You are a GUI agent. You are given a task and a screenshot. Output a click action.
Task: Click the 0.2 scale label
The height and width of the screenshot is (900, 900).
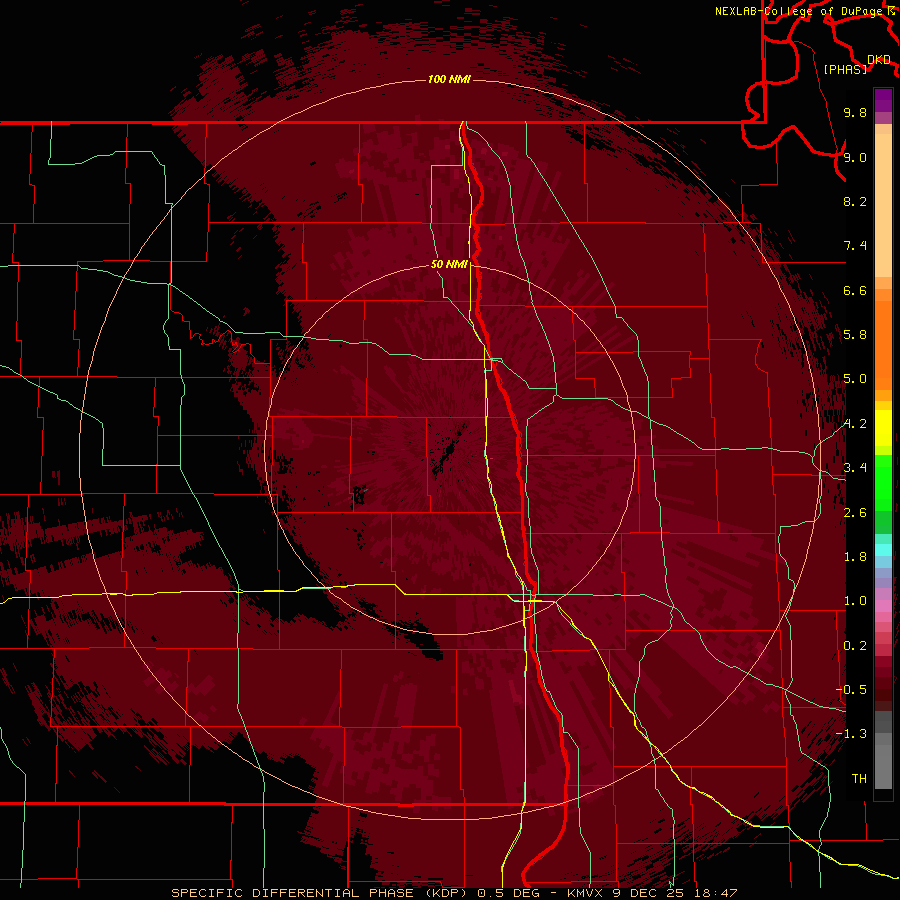click(855, 646)
